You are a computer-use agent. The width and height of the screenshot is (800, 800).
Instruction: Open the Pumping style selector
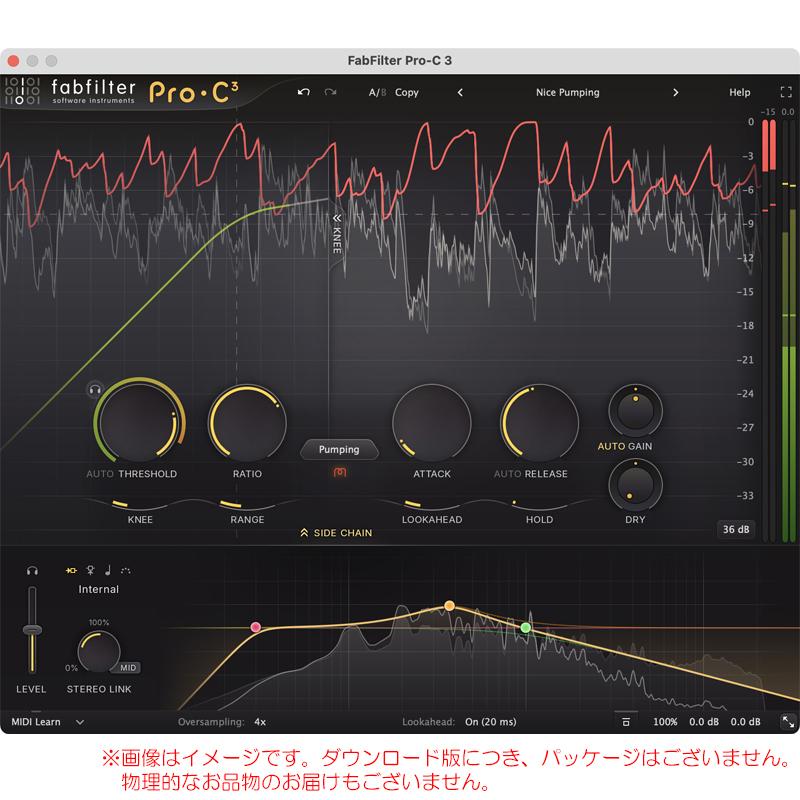click(339, 450)
